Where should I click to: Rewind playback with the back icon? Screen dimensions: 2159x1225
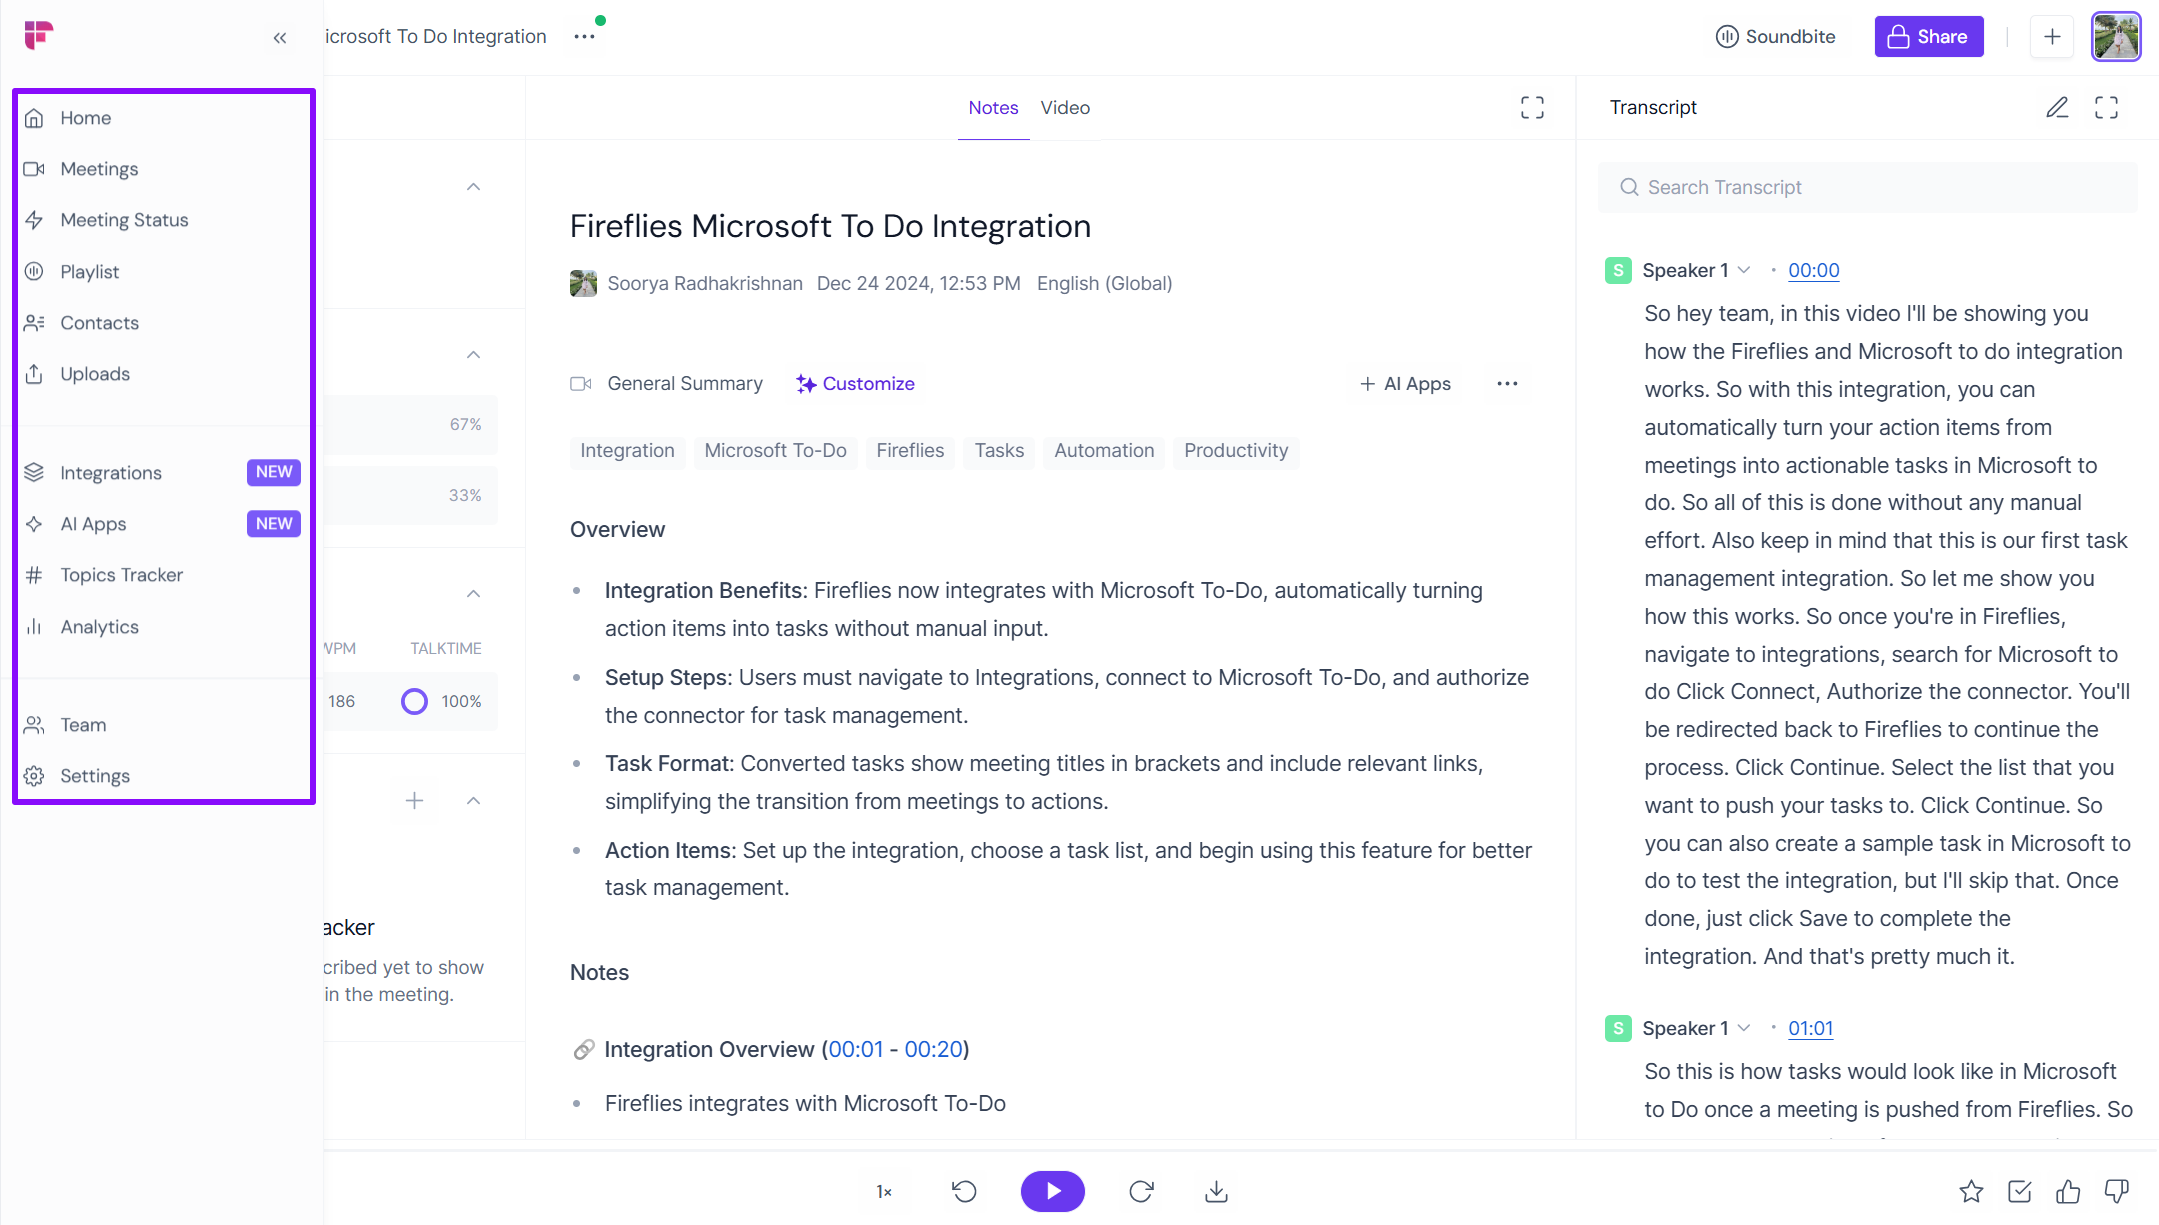coord(964,1192)
